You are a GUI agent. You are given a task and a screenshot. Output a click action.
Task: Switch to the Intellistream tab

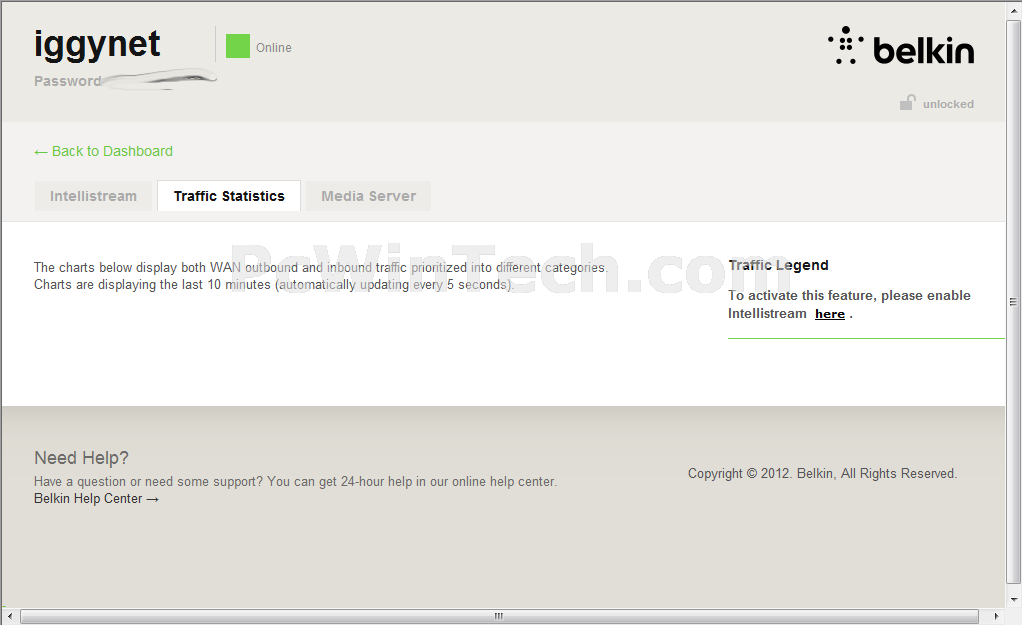click(x=93, y=196)
